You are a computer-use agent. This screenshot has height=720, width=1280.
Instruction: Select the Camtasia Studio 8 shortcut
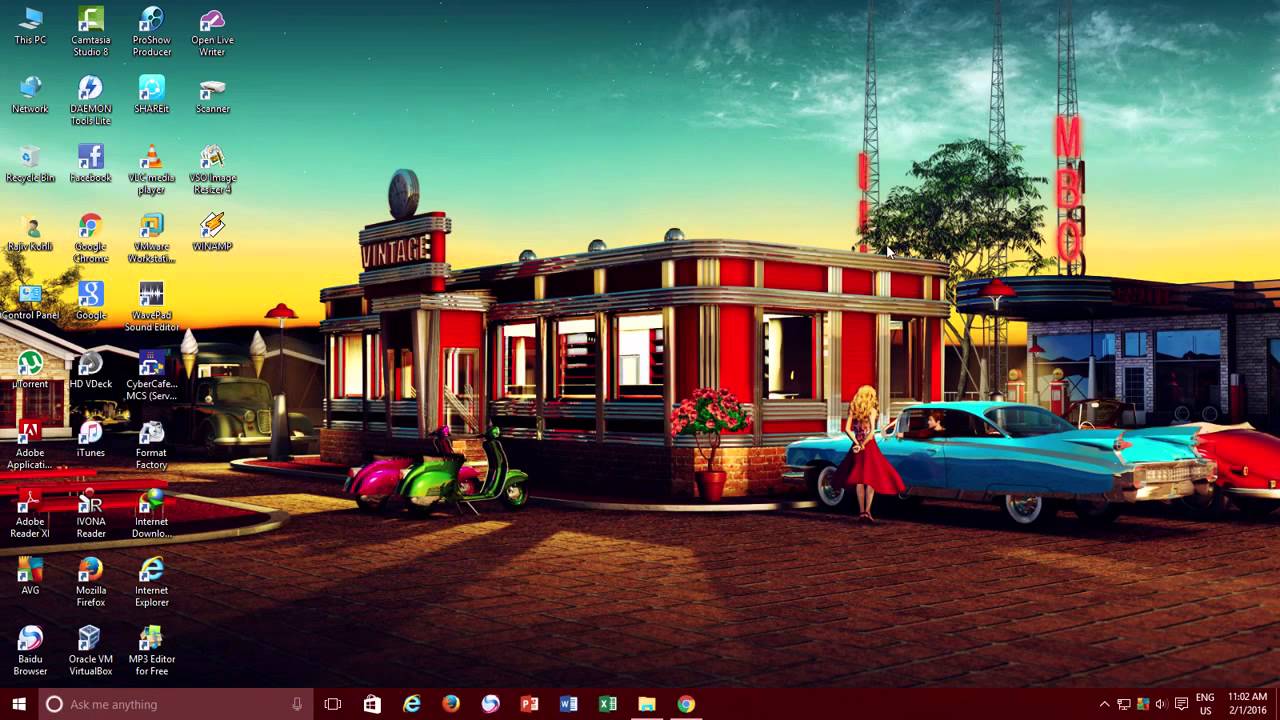click(91, 32)
